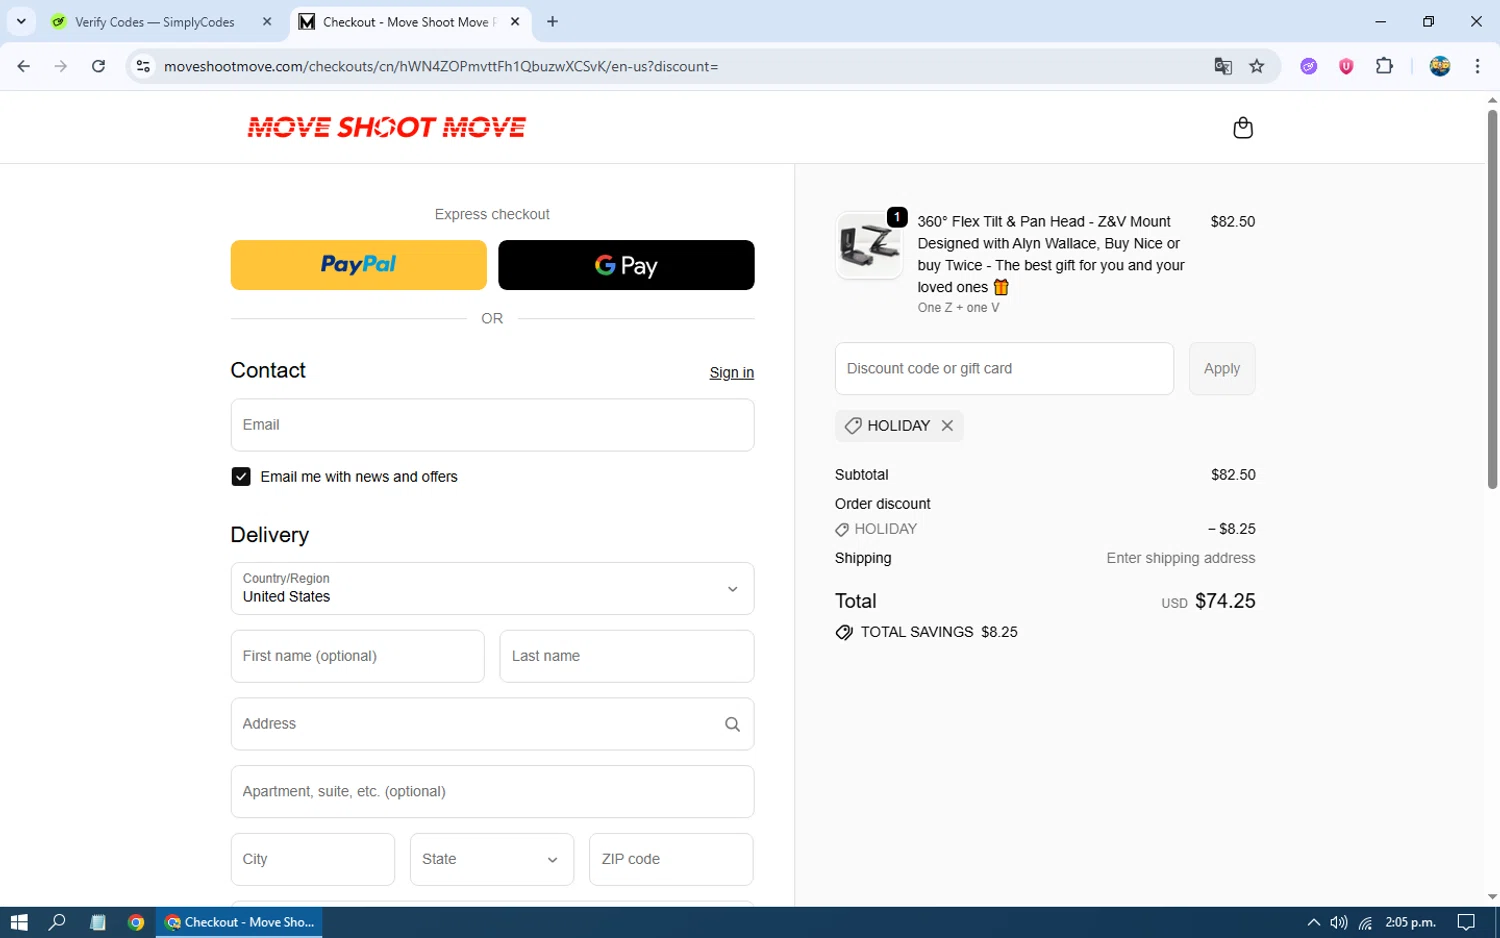Click the HOLIDAY order discount line
Image resolution: width=1500 pixels, height=938 pixels.
tap(1045, 529)
